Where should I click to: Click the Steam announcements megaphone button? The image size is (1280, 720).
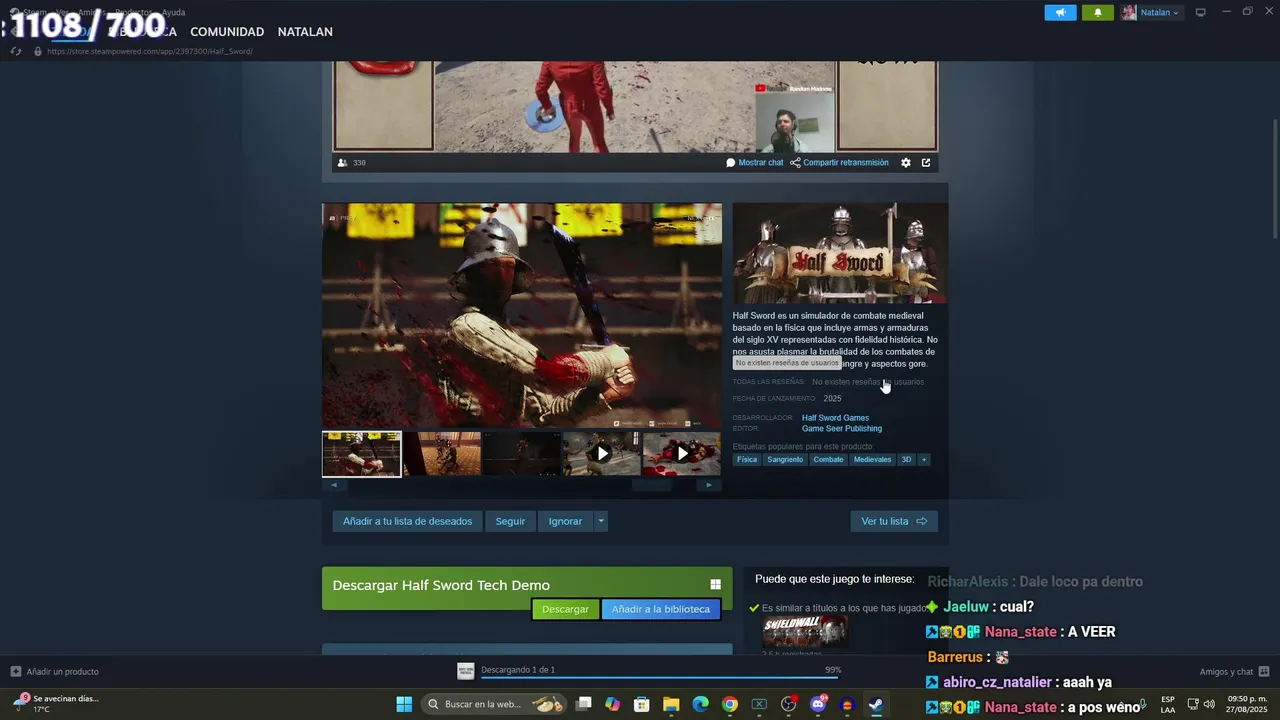point(1060,12)
